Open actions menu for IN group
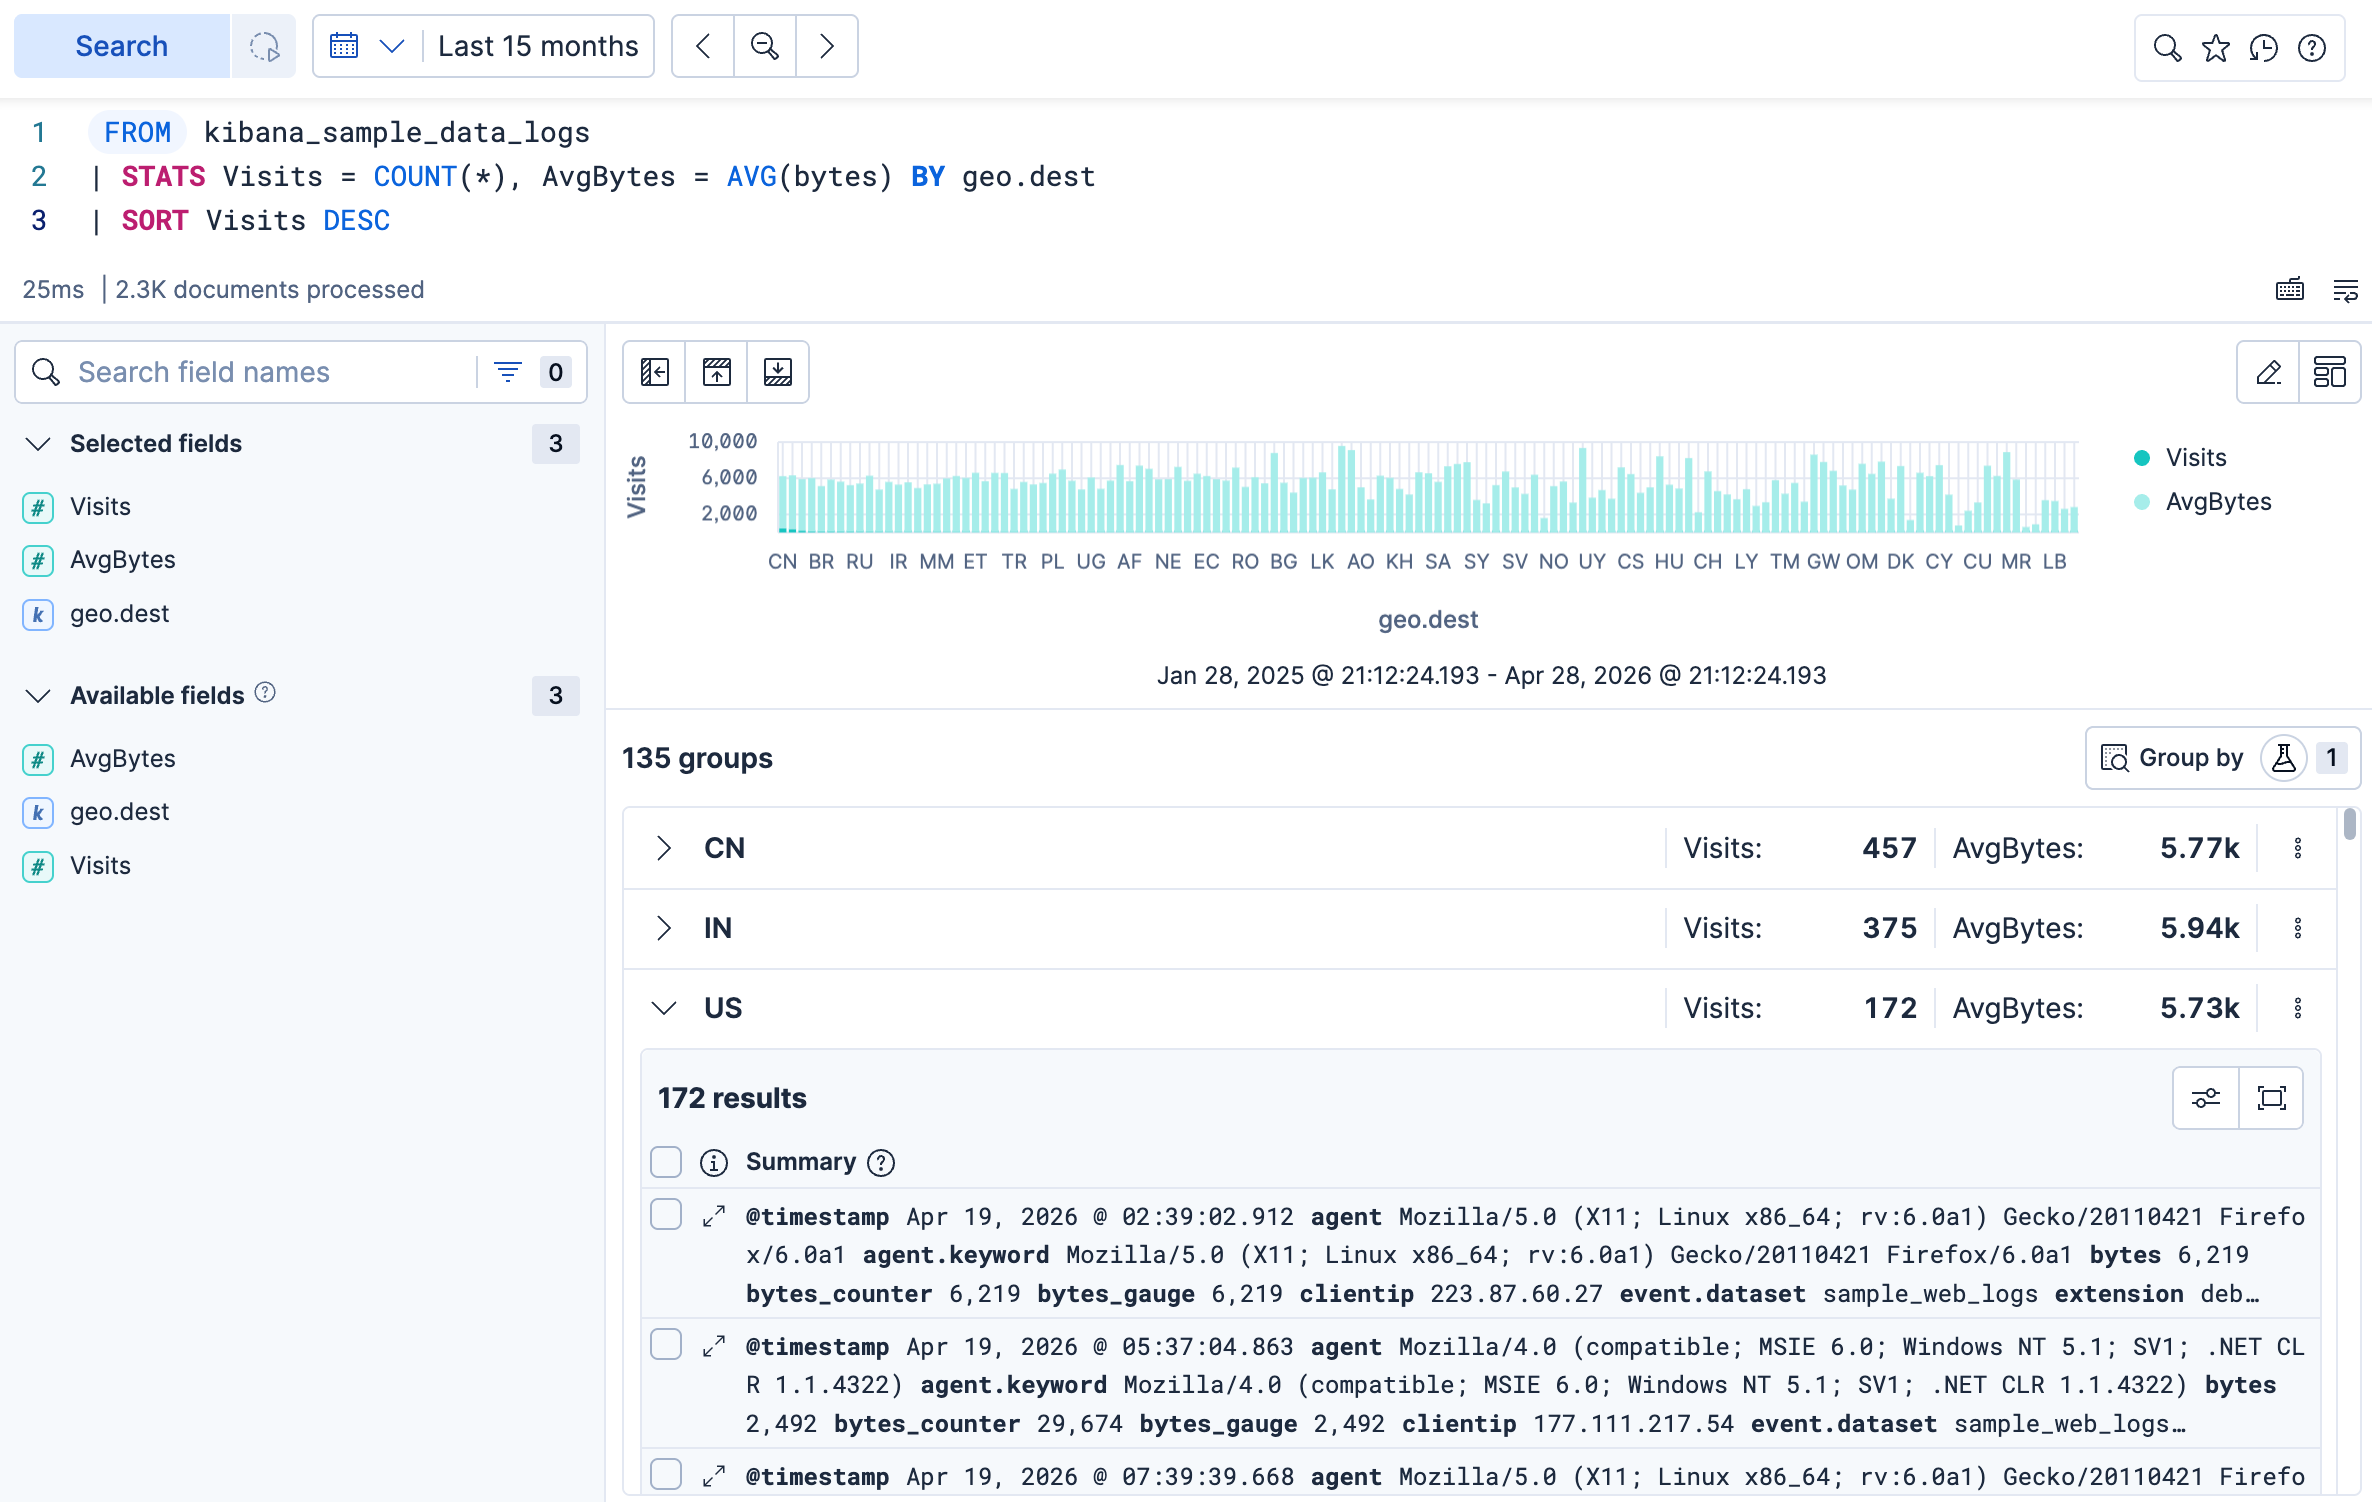 pos(2298,929)
